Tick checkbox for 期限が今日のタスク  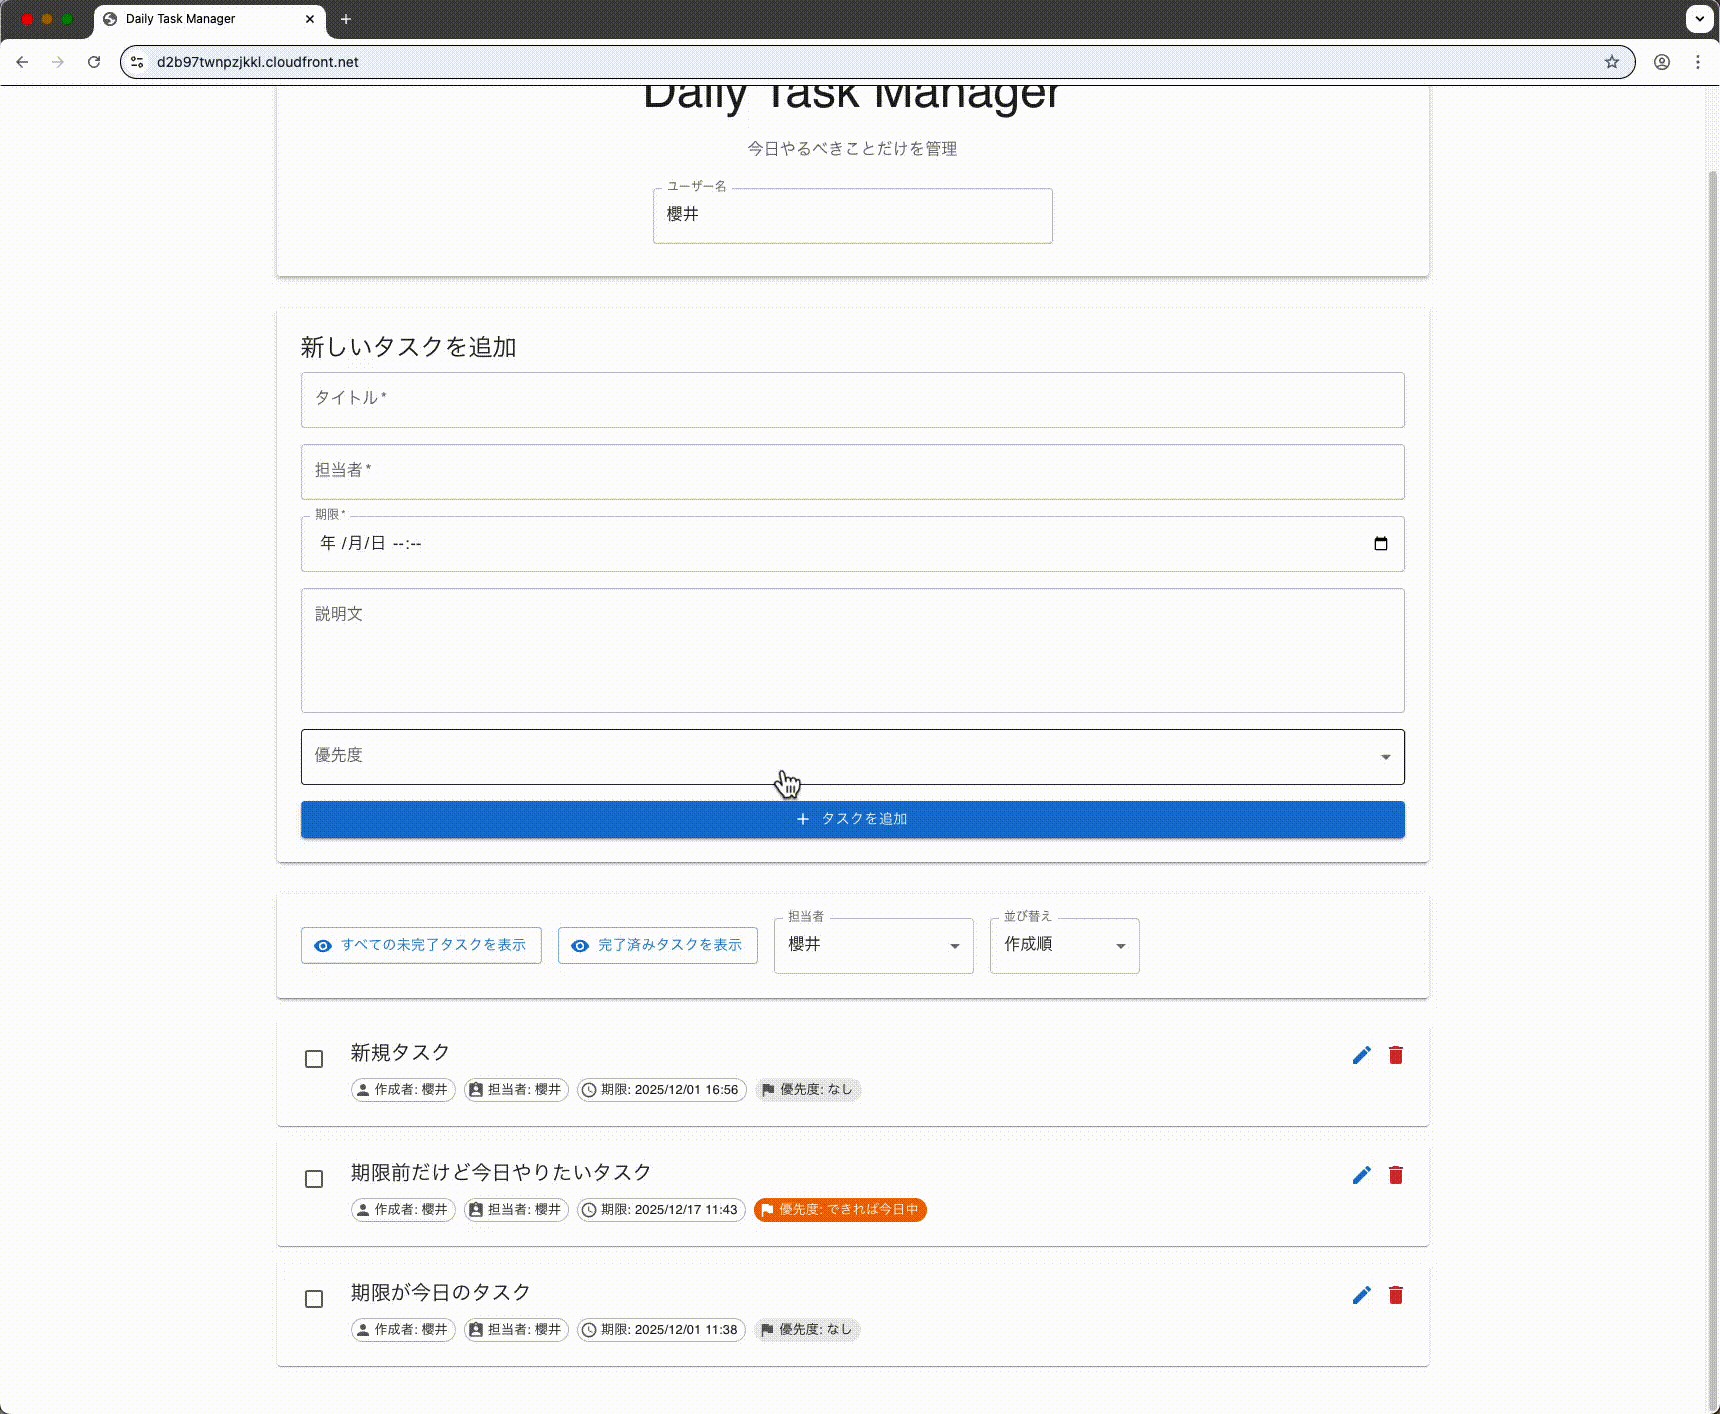tap(314, 1299)
